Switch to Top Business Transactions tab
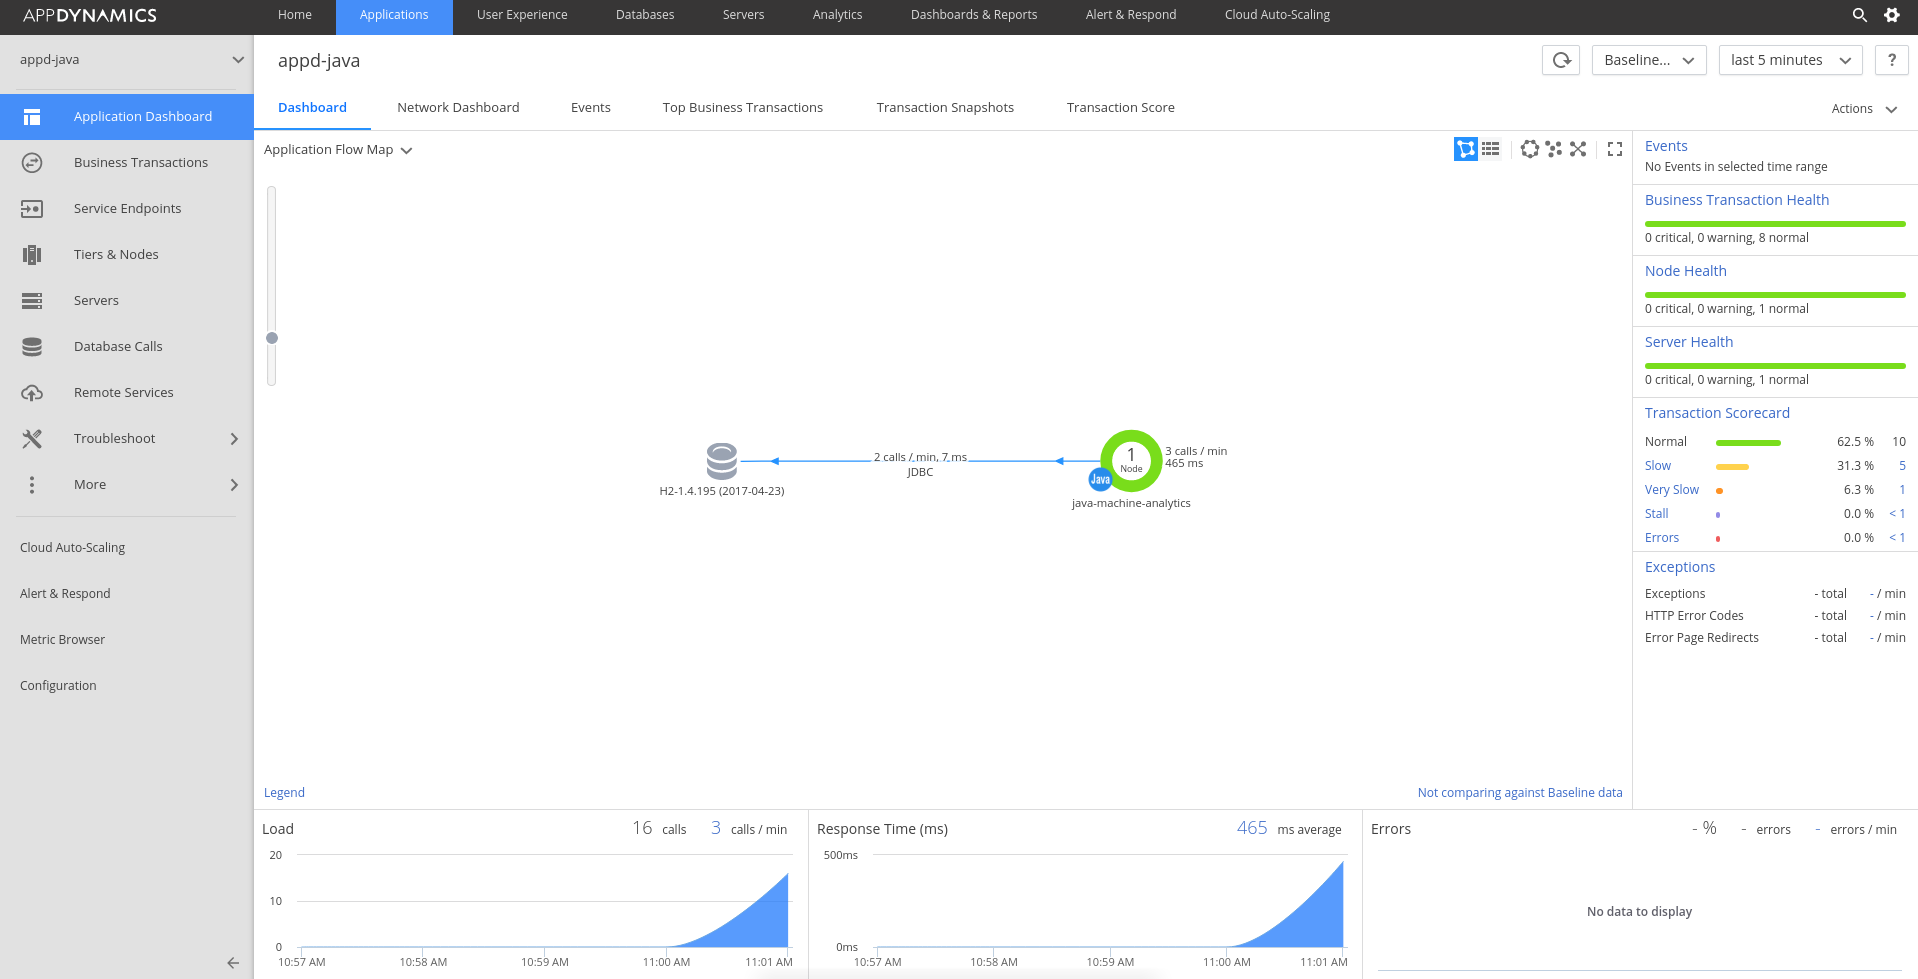The image size is (1918, 979). [x=743, y=108]
